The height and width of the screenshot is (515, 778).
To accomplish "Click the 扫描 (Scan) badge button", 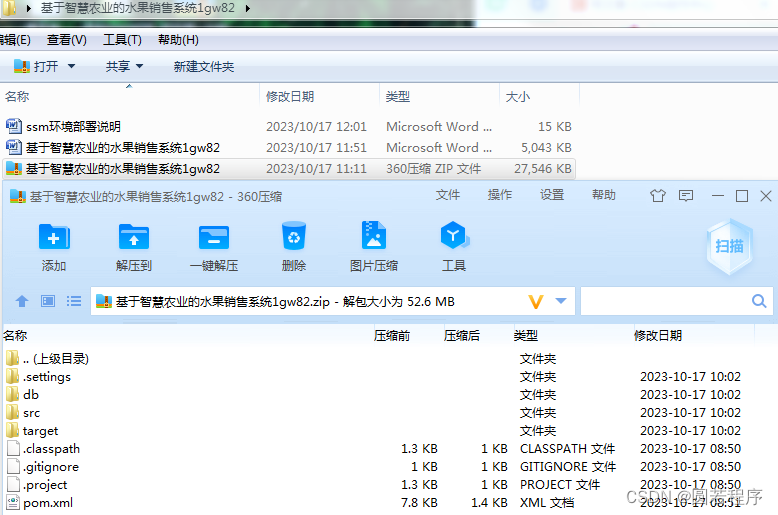I will [729, 247].
